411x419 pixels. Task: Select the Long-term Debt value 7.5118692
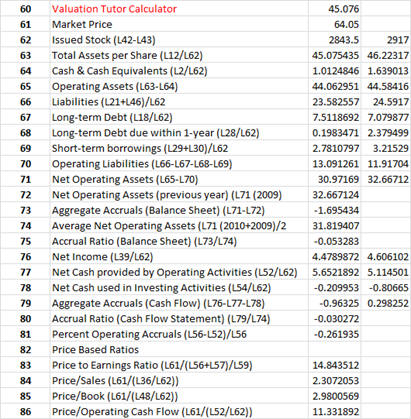pyautogui.click(x=335, y=117)
